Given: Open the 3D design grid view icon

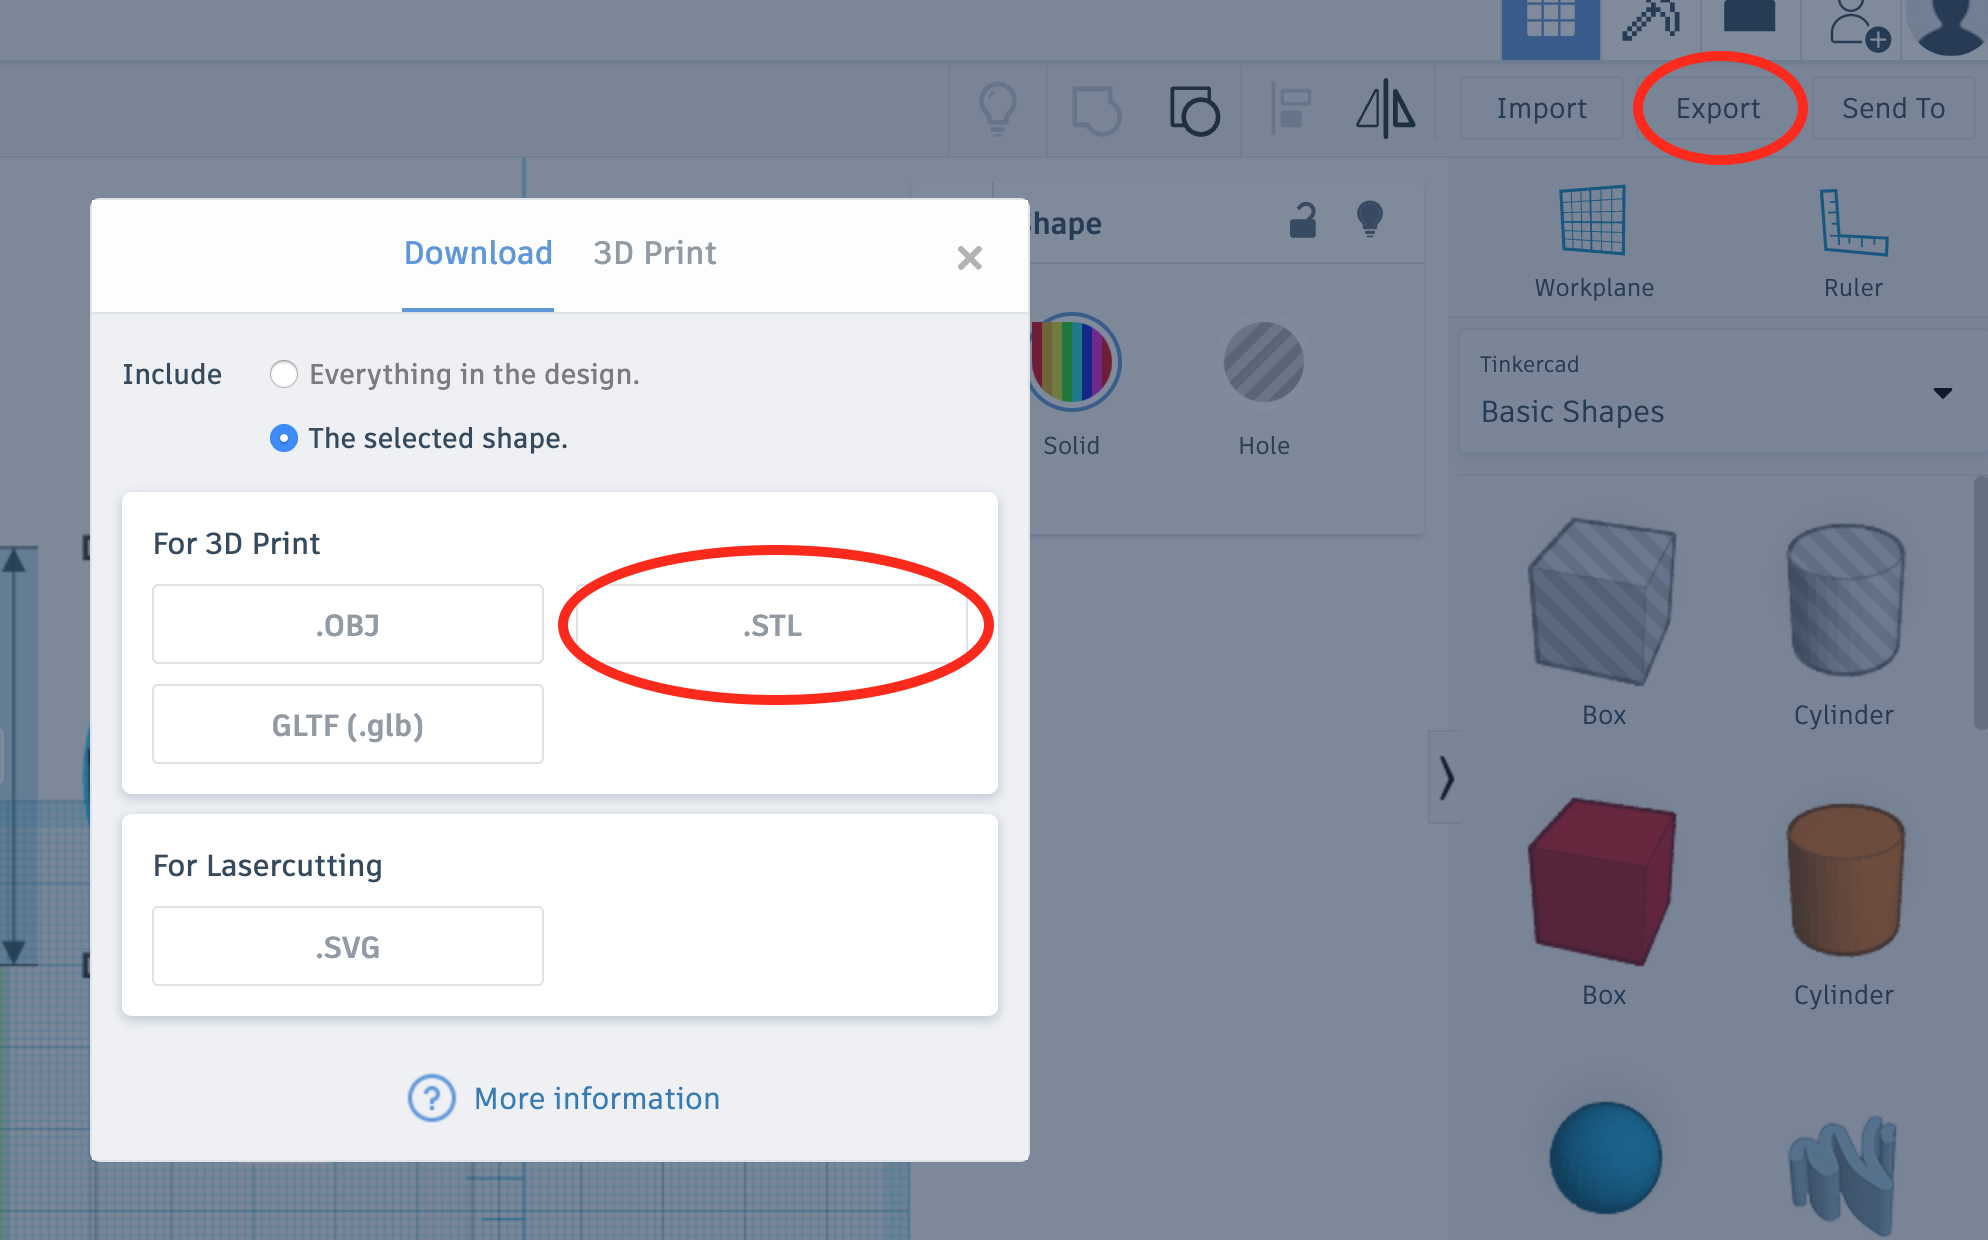Looking at the screenshot, I should coord(1550,22).
